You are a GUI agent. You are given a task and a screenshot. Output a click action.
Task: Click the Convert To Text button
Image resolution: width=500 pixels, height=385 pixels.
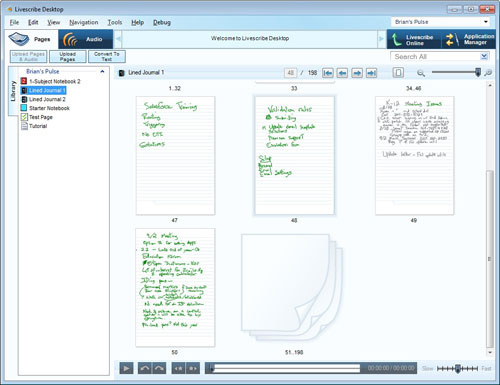107,56
